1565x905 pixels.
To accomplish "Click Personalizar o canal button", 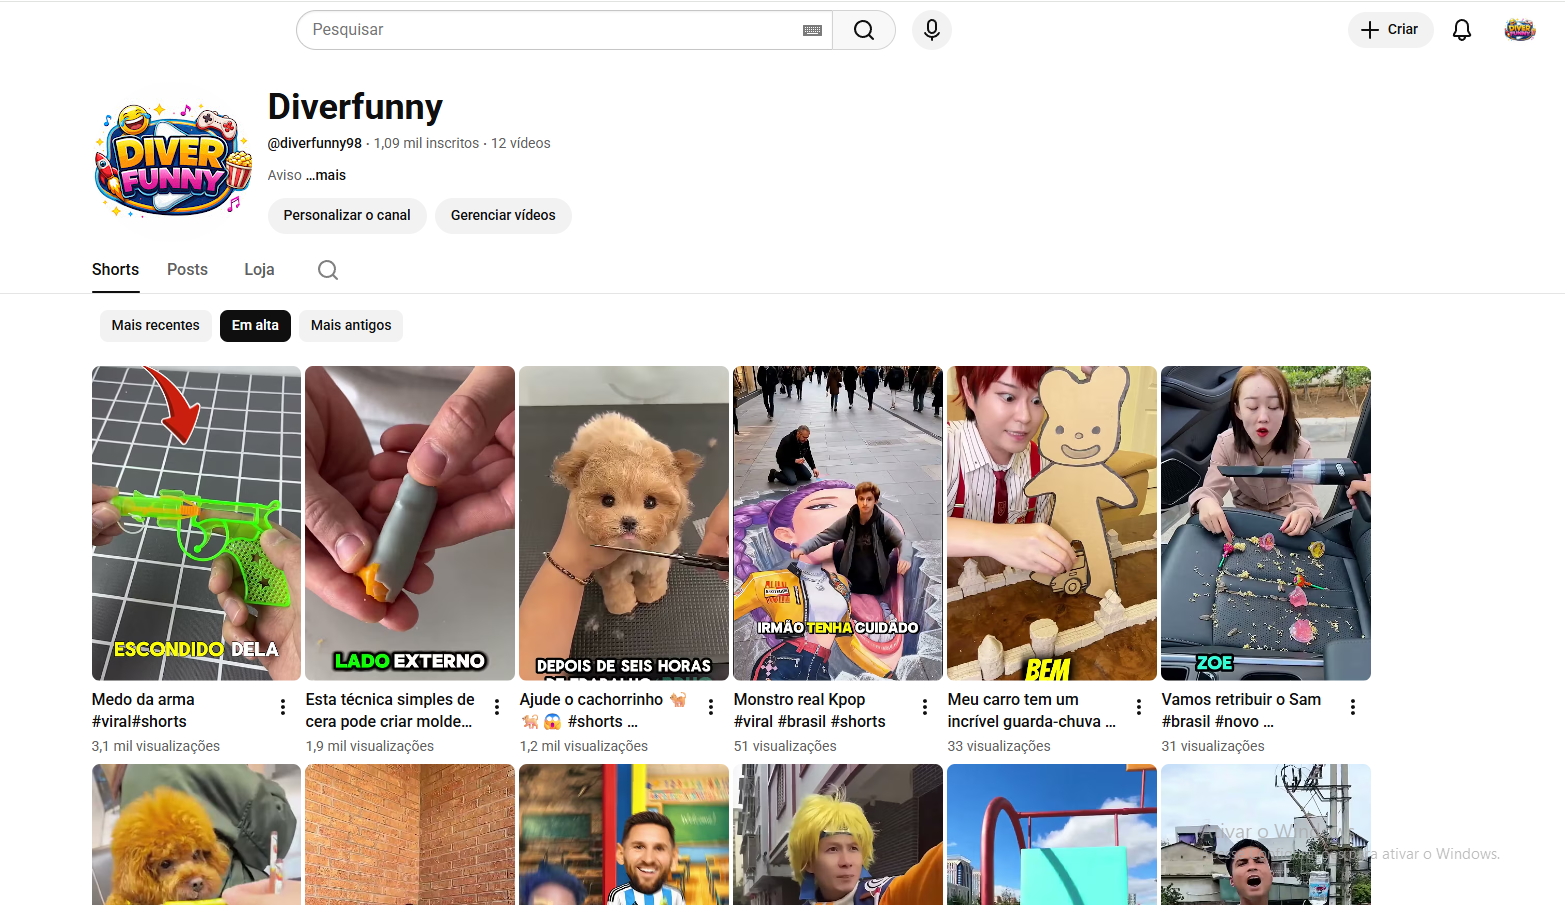I will (x=347, y=216).
